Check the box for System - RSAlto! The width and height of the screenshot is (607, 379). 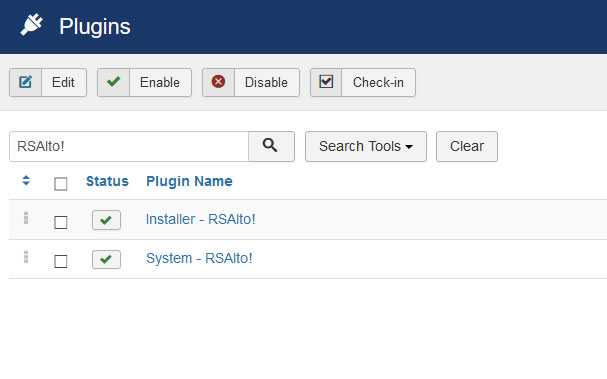[61, 261]
